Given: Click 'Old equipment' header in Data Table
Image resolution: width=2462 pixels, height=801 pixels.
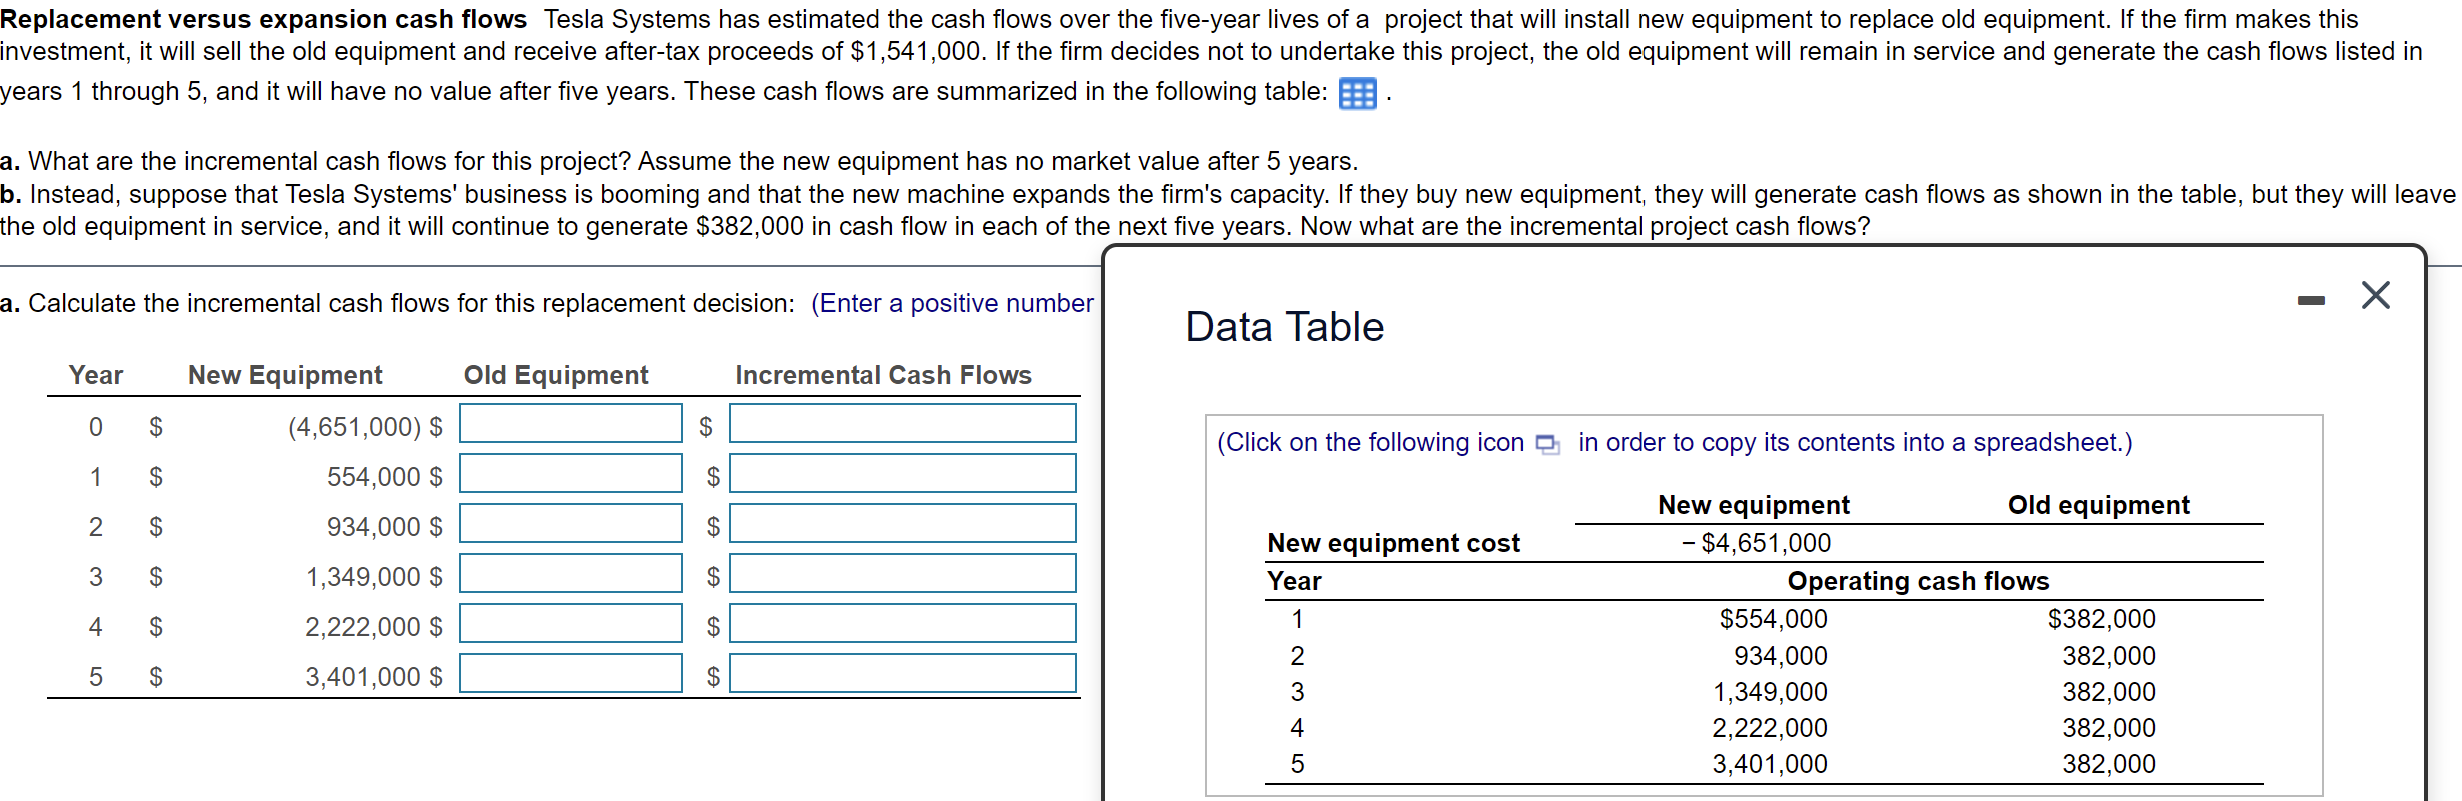Looking at the screenshot, I should [x=2098, y=505].
